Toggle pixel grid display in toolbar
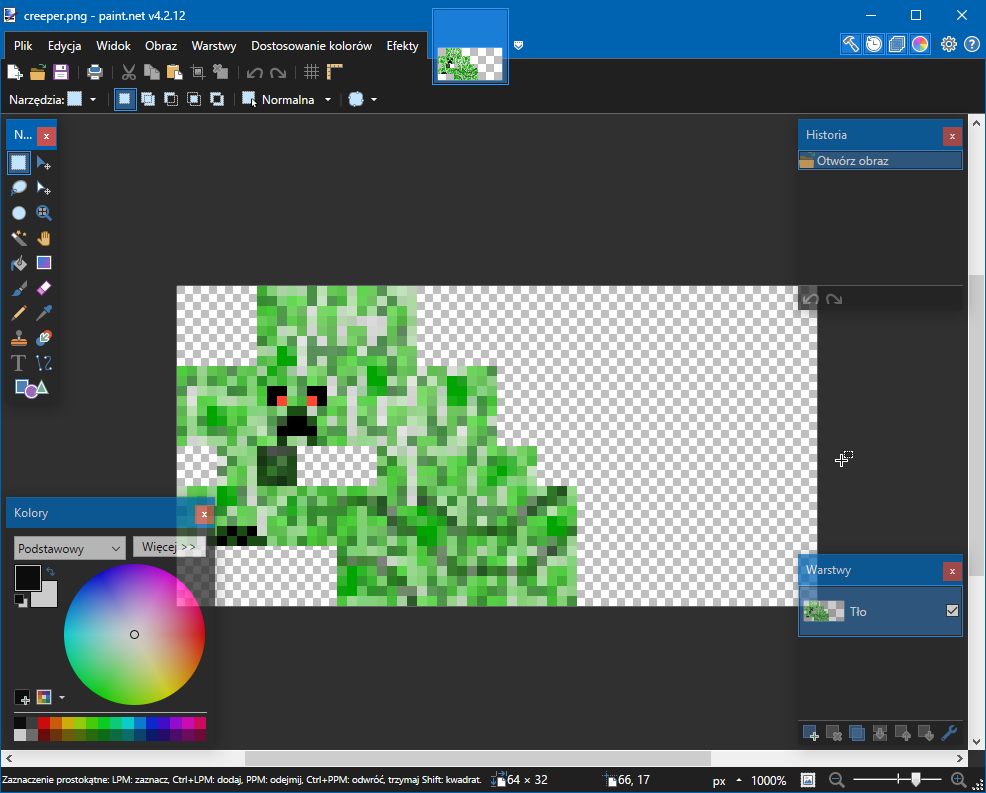This screenshot has width=986, height=793. (x=312, y=72)
